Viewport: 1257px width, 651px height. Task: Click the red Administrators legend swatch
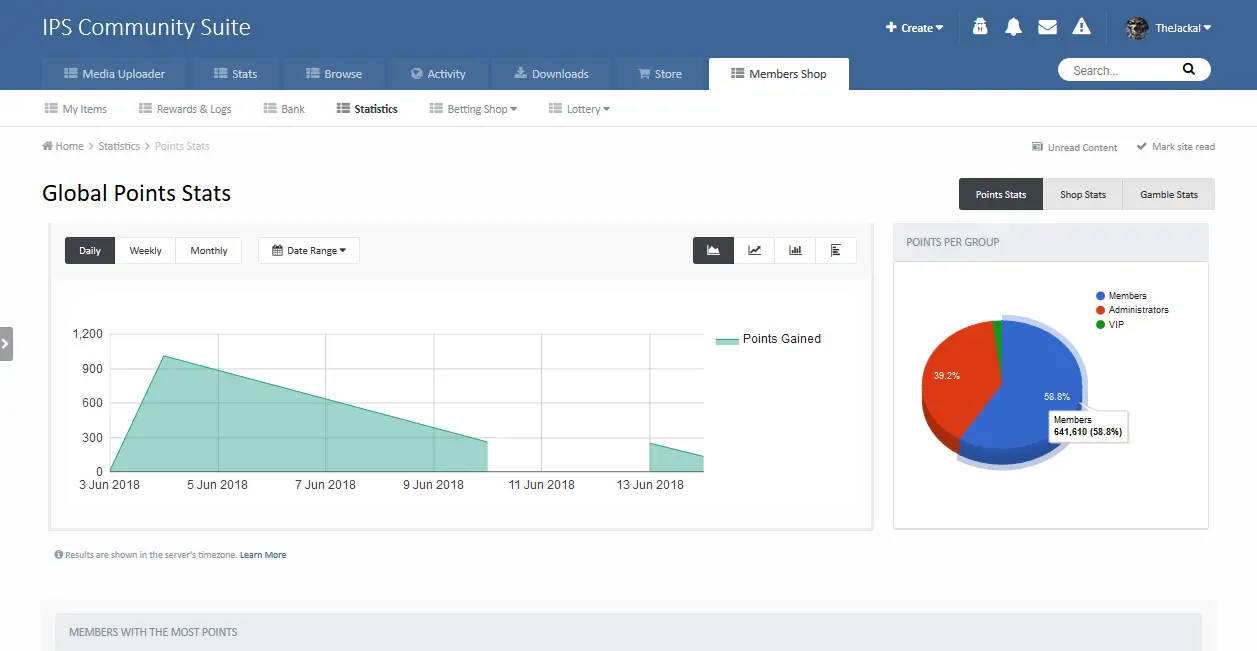pos(1101,310)
